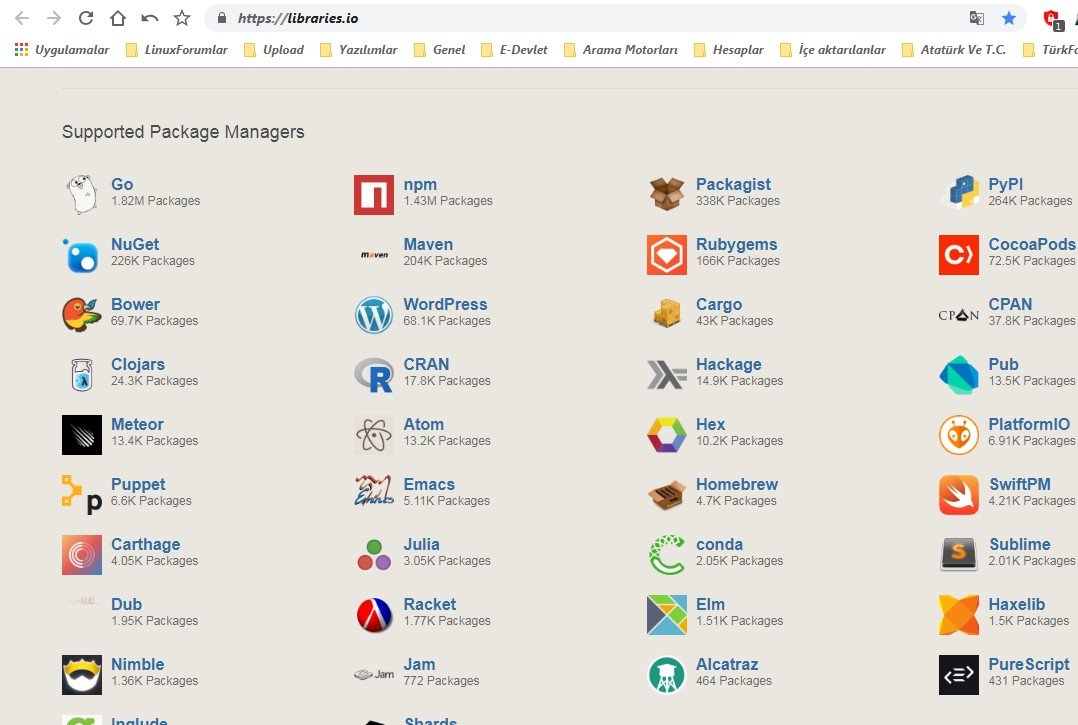1078x725 pixels.
Task: Click the Alcatraz water tower icon
Action: point(666,675)
